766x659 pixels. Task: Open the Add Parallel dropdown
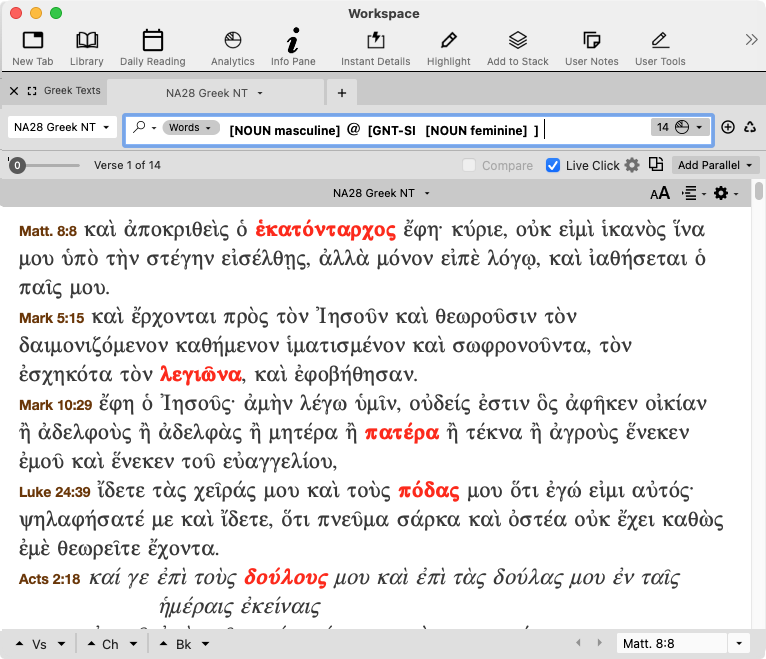coord(714,165)
